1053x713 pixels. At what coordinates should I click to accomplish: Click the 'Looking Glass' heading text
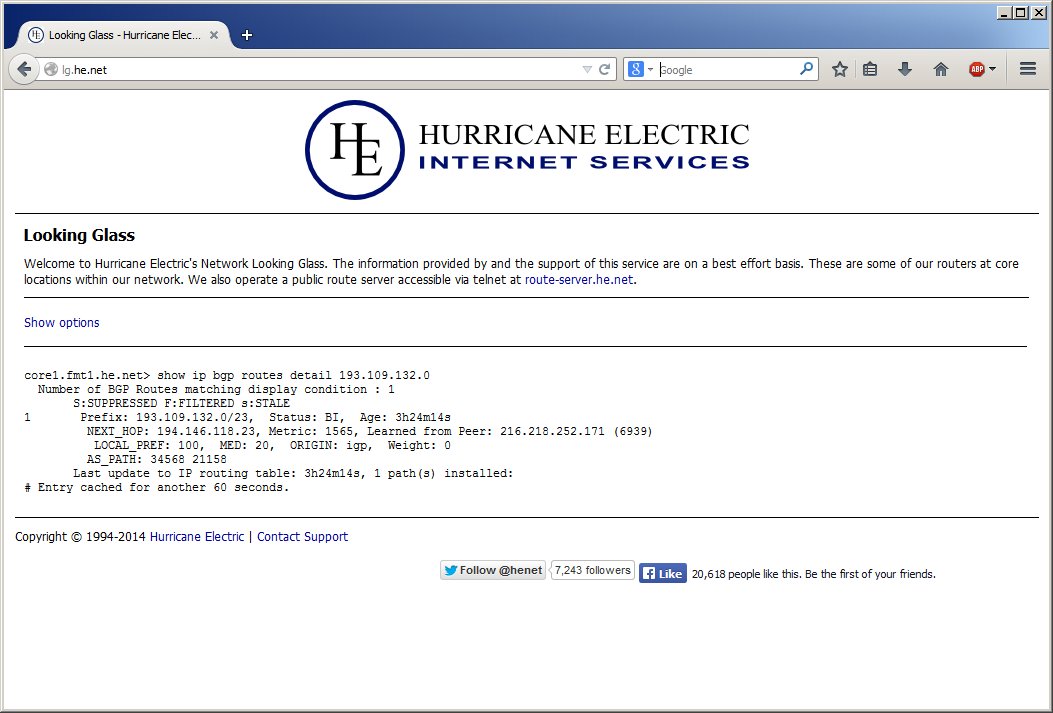pos(79,236)
